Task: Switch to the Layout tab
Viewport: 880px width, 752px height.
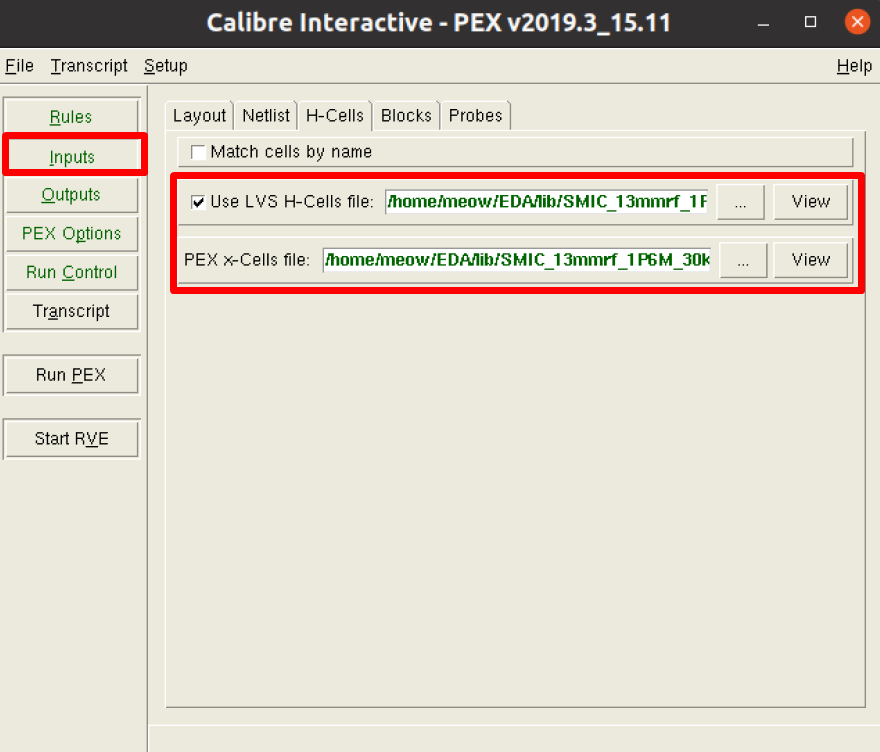Action: coord(199,116)
